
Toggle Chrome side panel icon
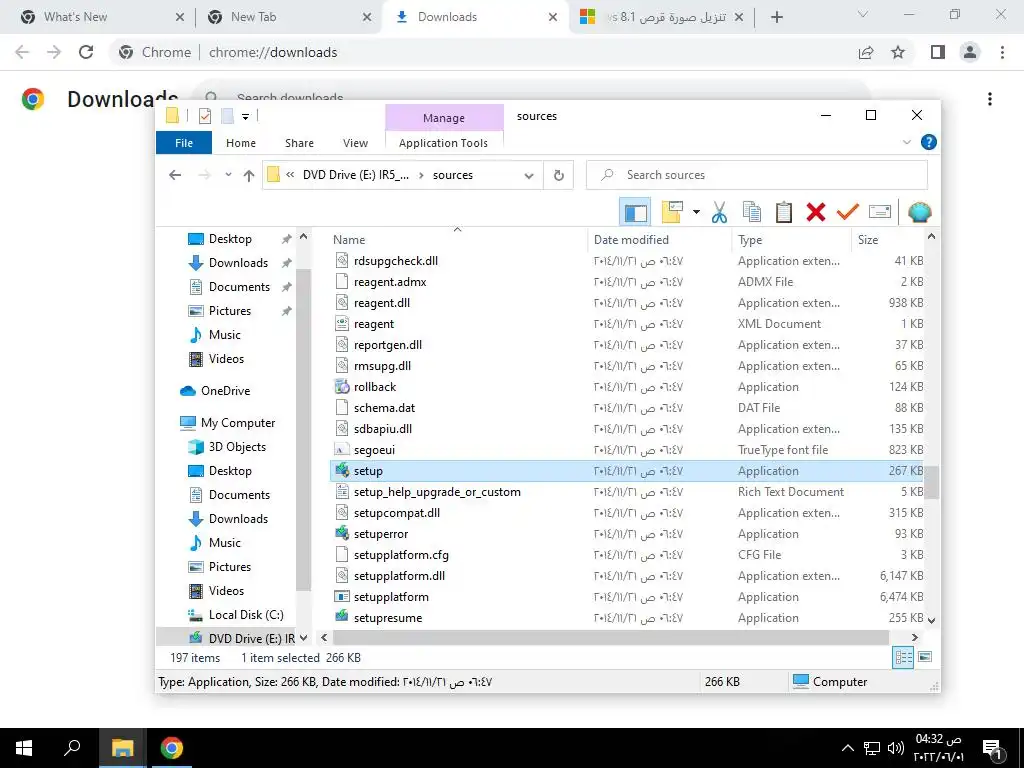pos(938,52)
